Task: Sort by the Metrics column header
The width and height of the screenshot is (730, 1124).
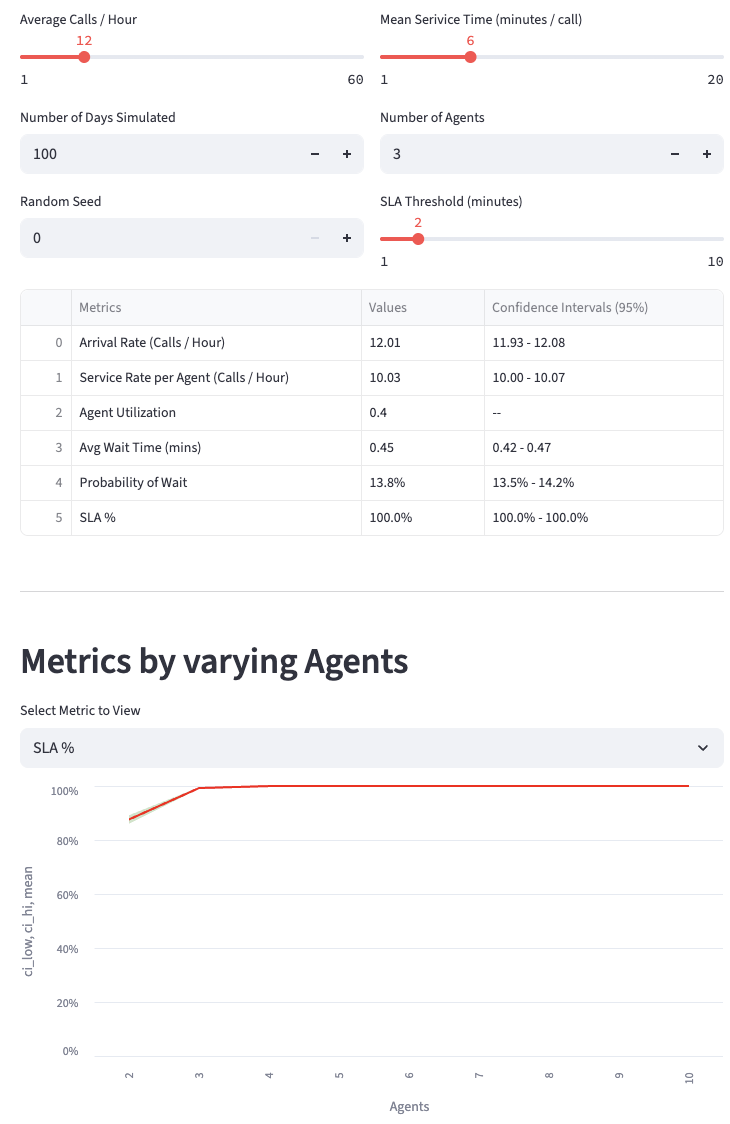Action: [x=215, y=308]
